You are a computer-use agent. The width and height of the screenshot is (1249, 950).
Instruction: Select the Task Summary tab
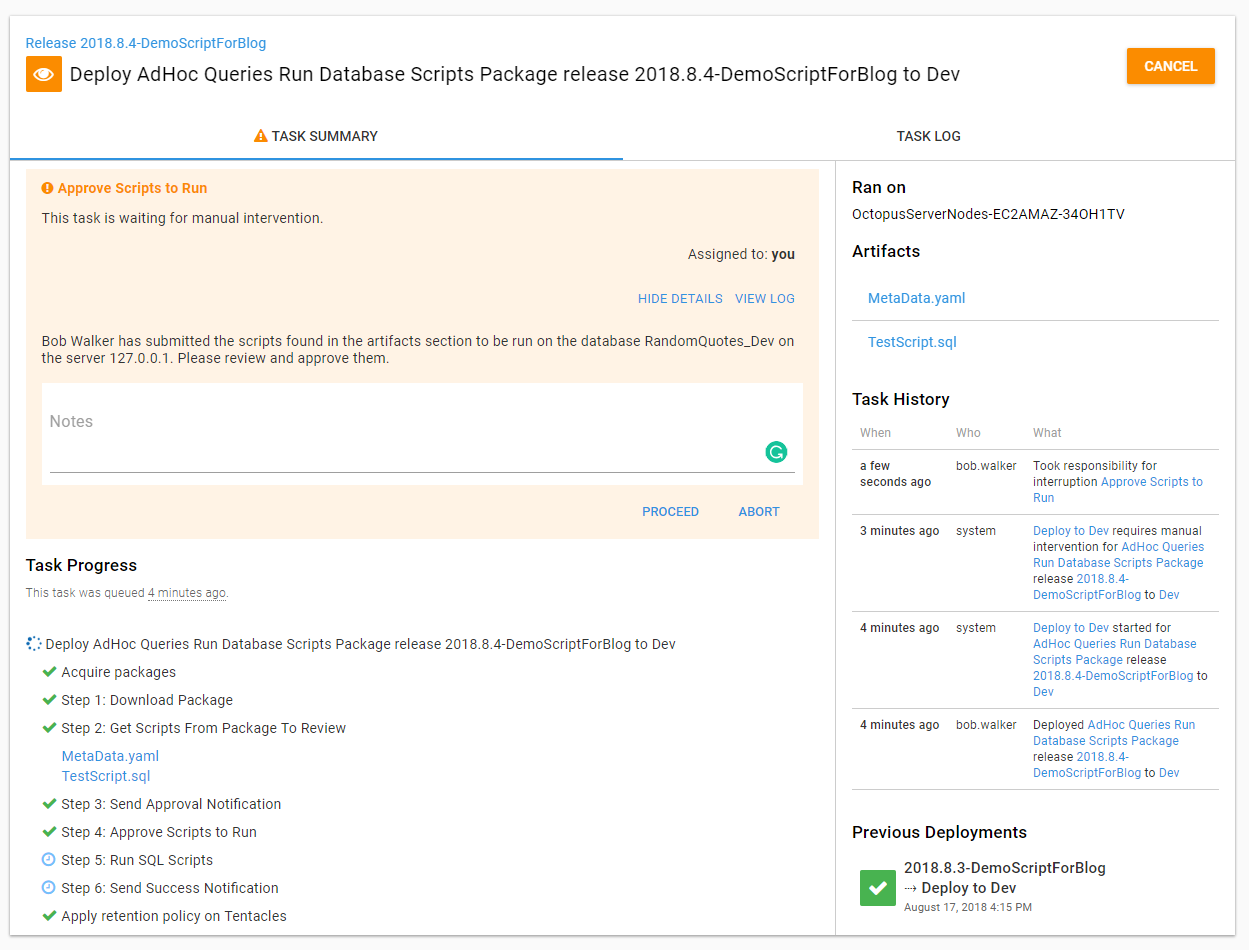point(316,136)
